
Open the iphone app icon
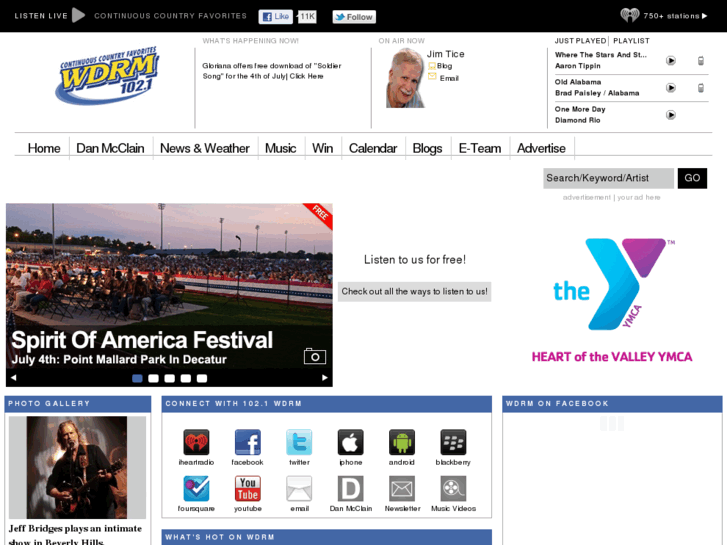[351, 442]
